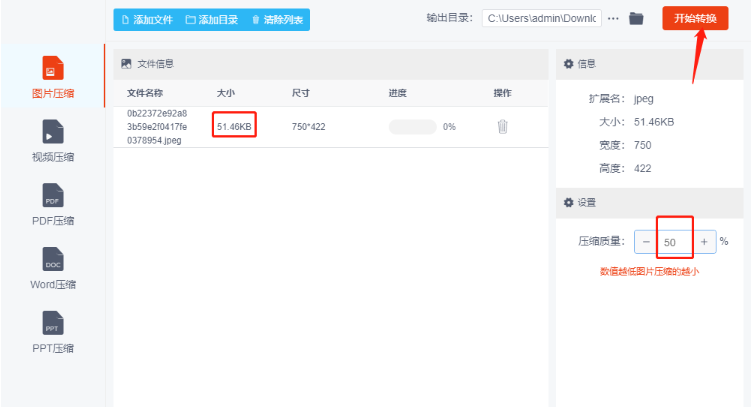Click the 750*422 dimension cell
This screenshot has width=751, height=407.
click(x=308, y=127)
